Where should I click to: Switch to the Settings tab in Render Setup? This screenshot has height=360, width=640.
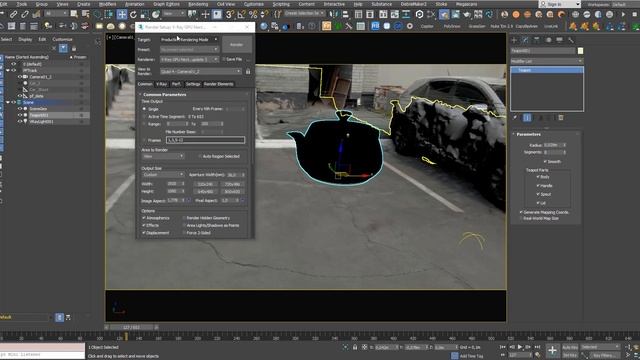pos(193,84)
